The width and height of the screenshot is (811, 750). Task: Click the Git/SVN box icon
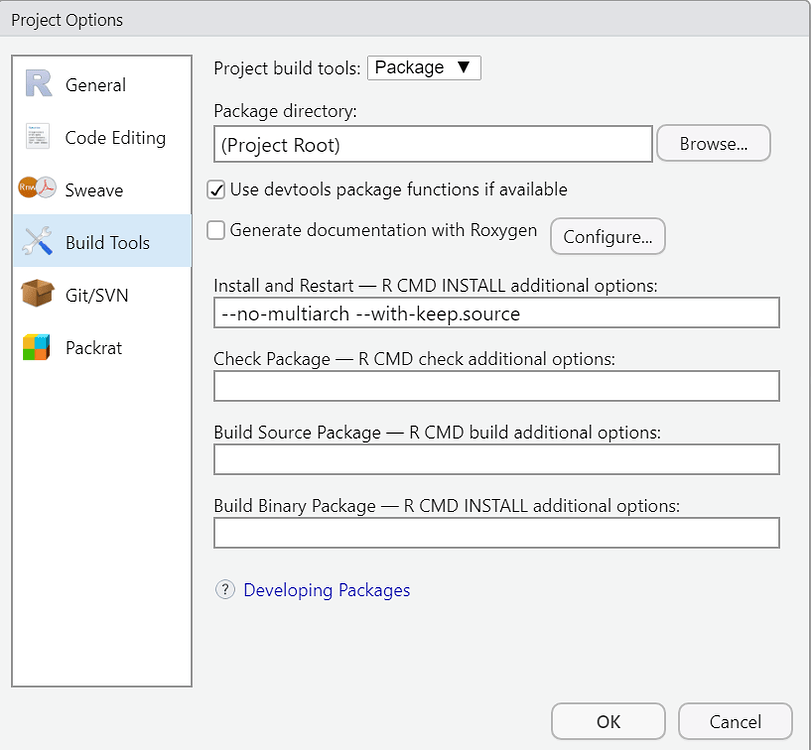(37, 293)
